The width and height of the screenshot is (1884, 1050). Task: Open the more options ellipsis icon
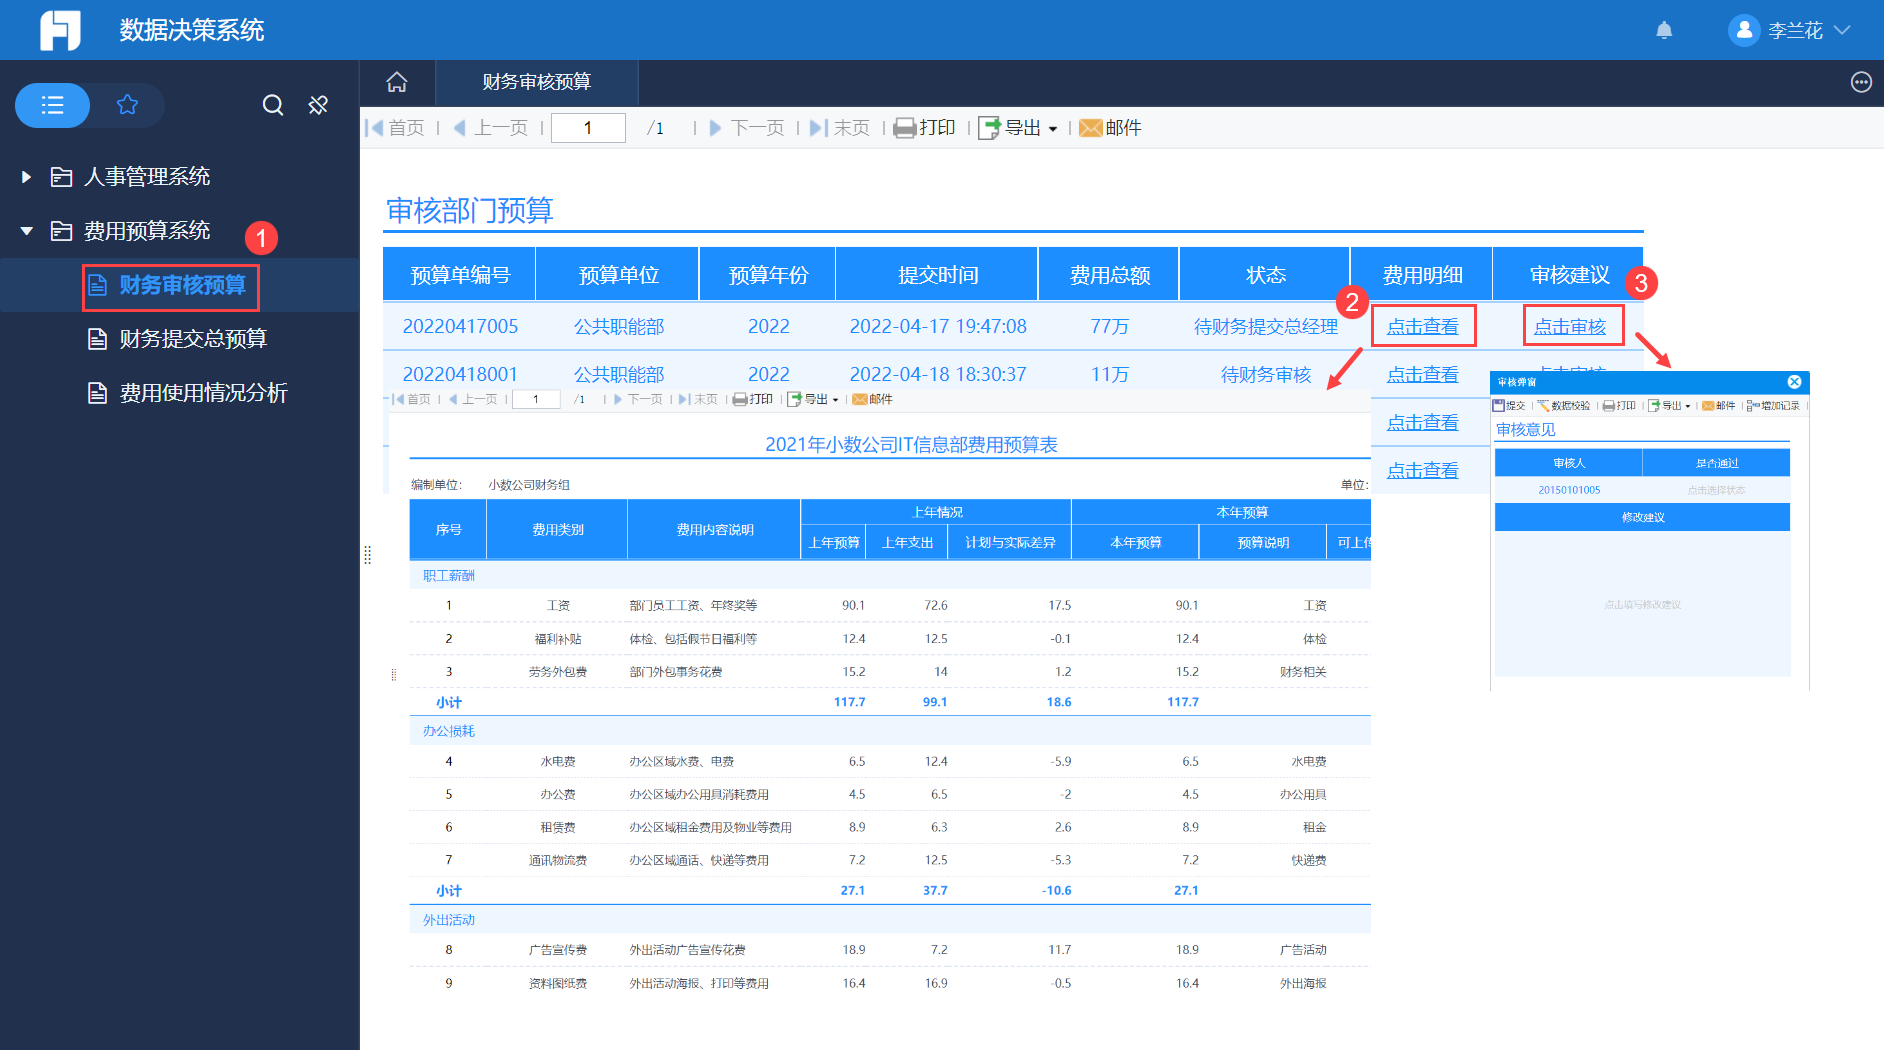click(x=1860, y=82)
